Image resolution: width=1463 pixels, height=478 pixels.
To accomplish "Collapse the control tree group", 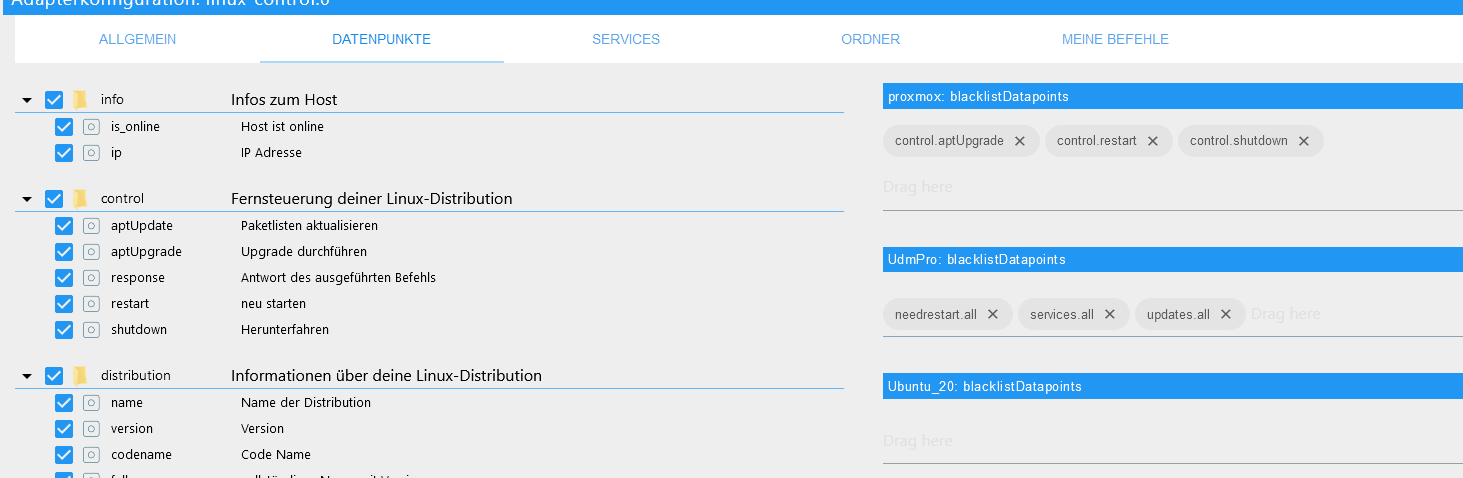I will tap(27, 199).
